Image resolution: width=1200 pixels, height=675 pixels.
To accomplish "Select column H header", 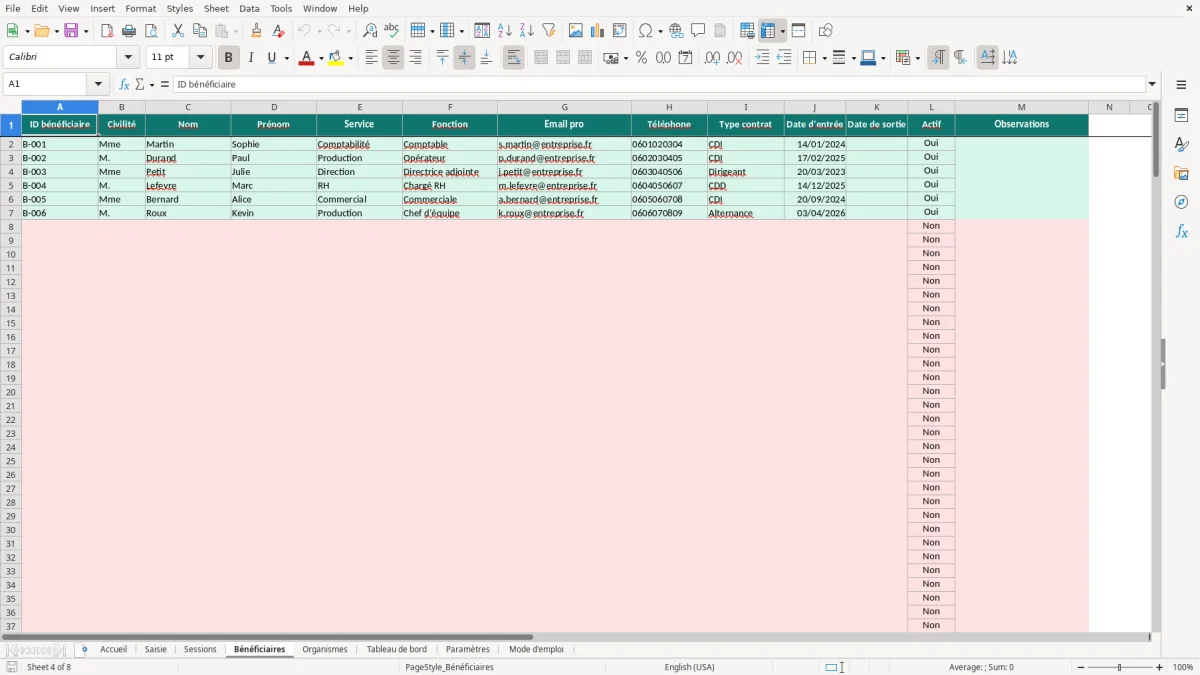I will click(x=669, y=107).
